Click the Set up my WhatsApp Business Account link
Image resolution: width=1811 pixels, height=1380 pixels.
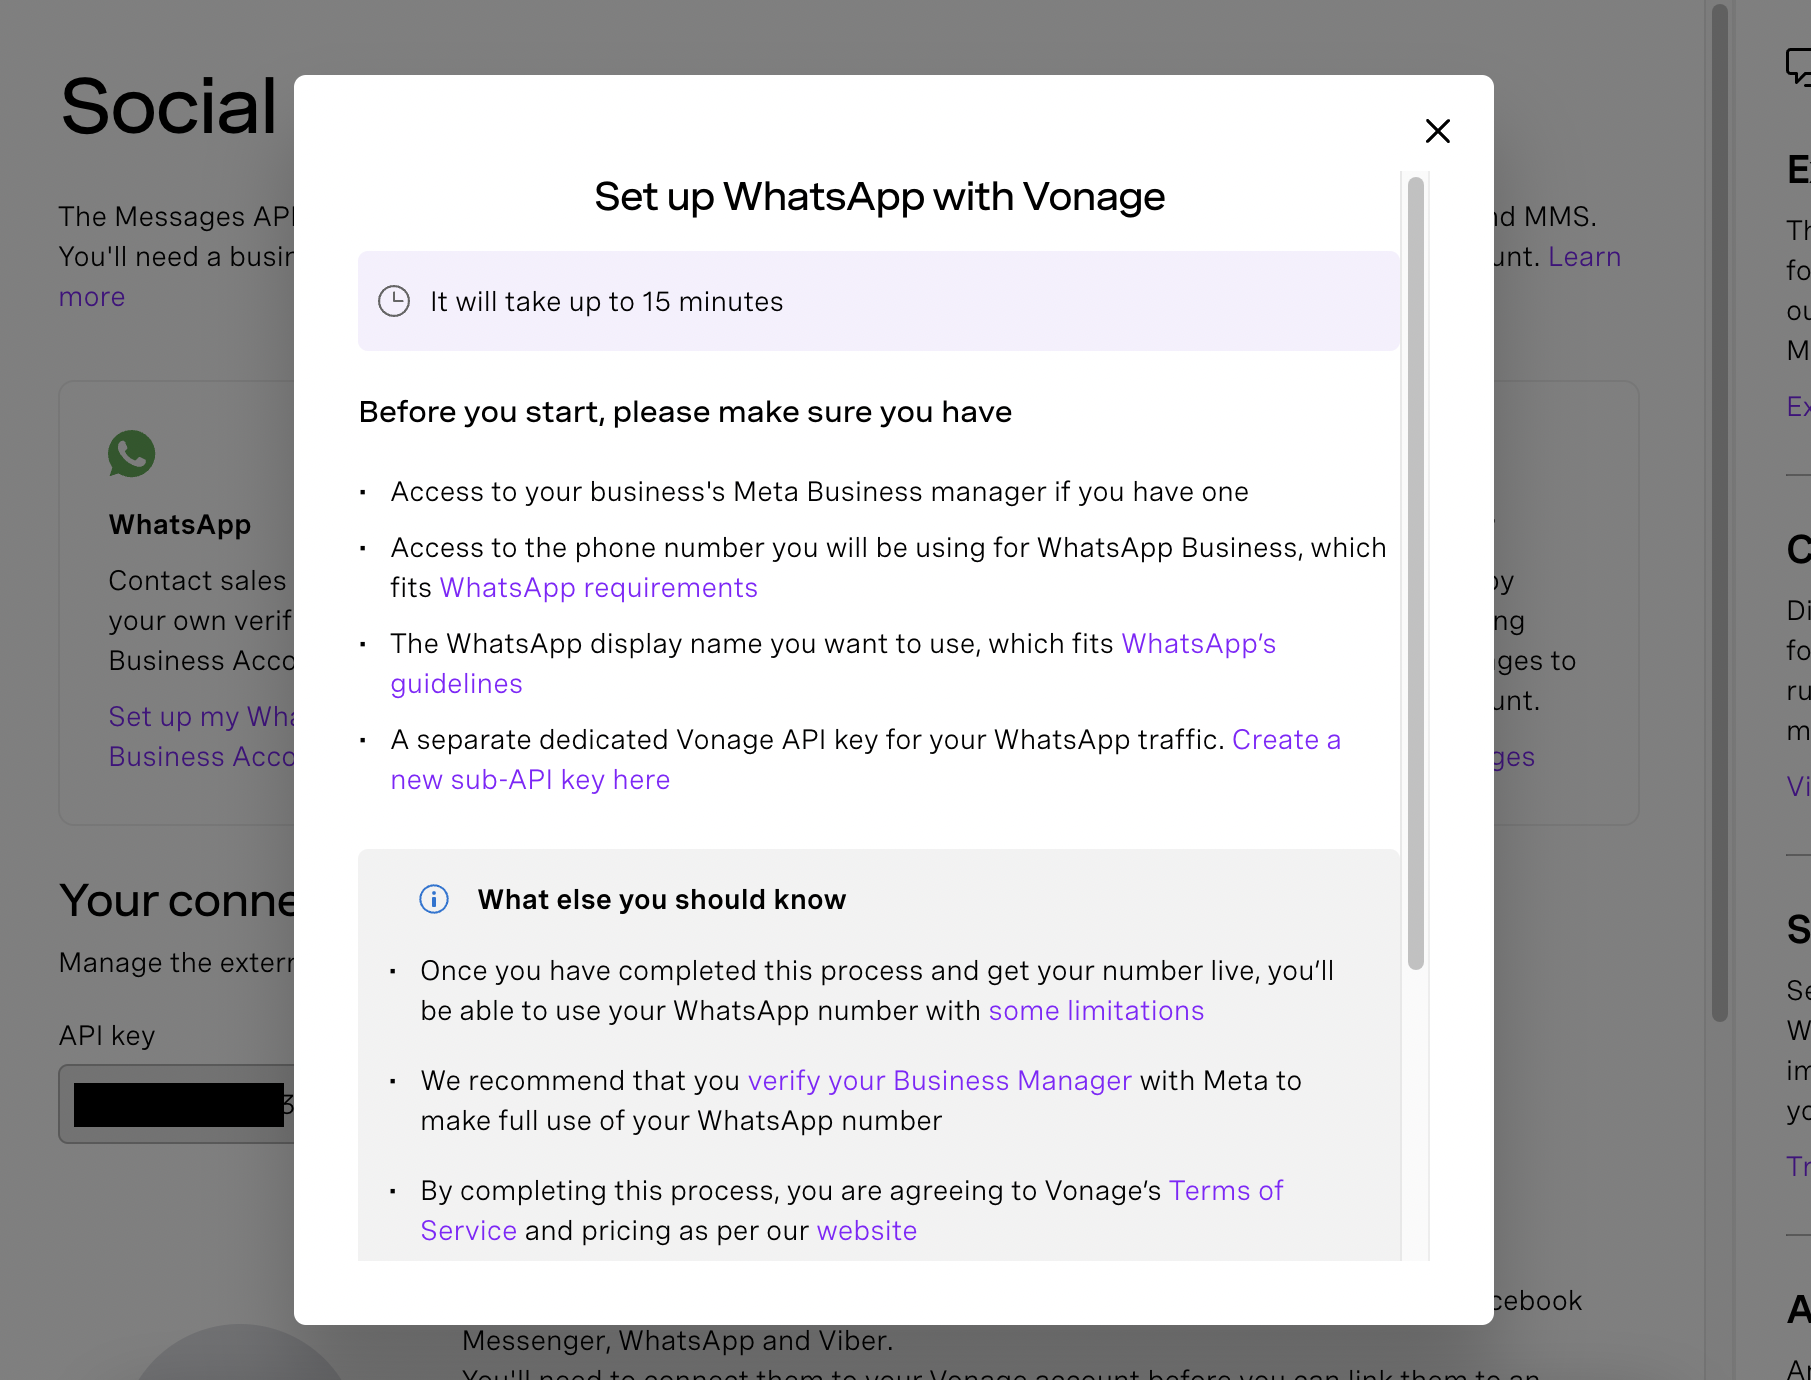[201, 737]
